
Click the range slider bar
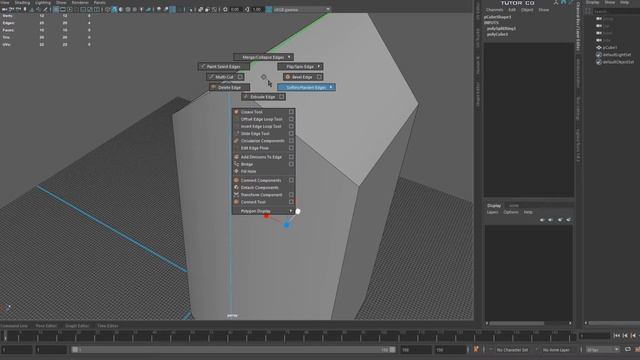233,350
